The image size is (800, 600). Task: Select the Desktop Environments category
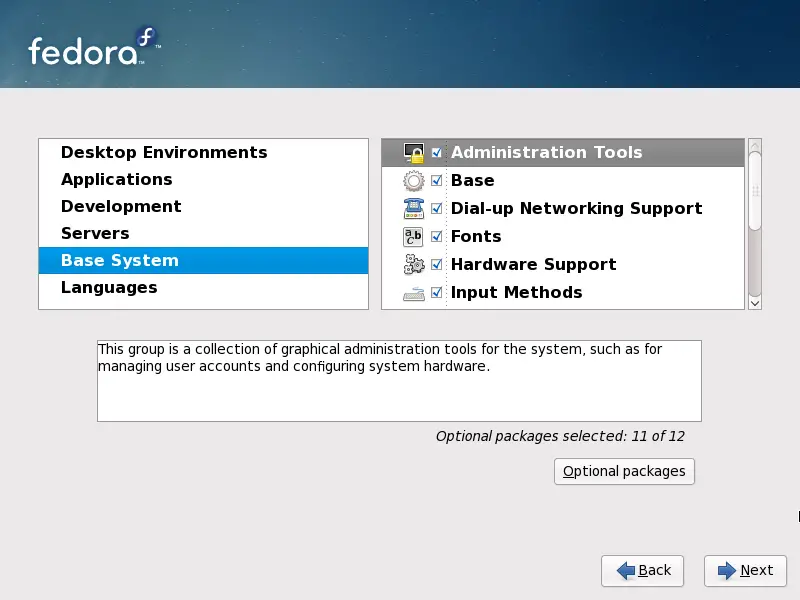164,153
